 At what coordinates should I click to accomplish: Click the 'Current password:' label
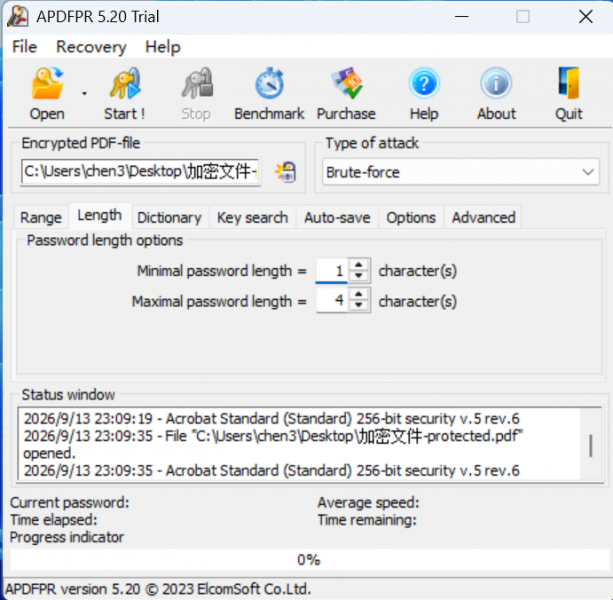pos(70,503)
